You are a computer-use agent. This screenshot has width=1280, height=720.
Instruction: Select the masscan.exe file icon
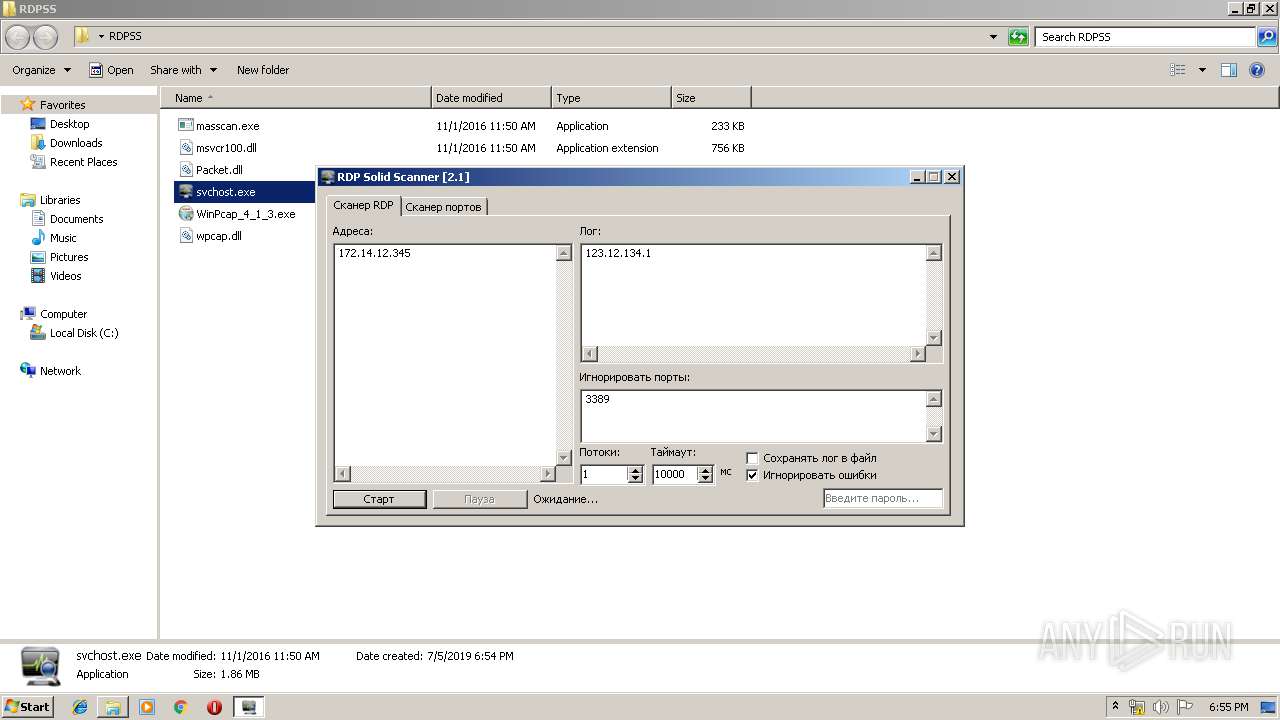click(x=186, y=126)
